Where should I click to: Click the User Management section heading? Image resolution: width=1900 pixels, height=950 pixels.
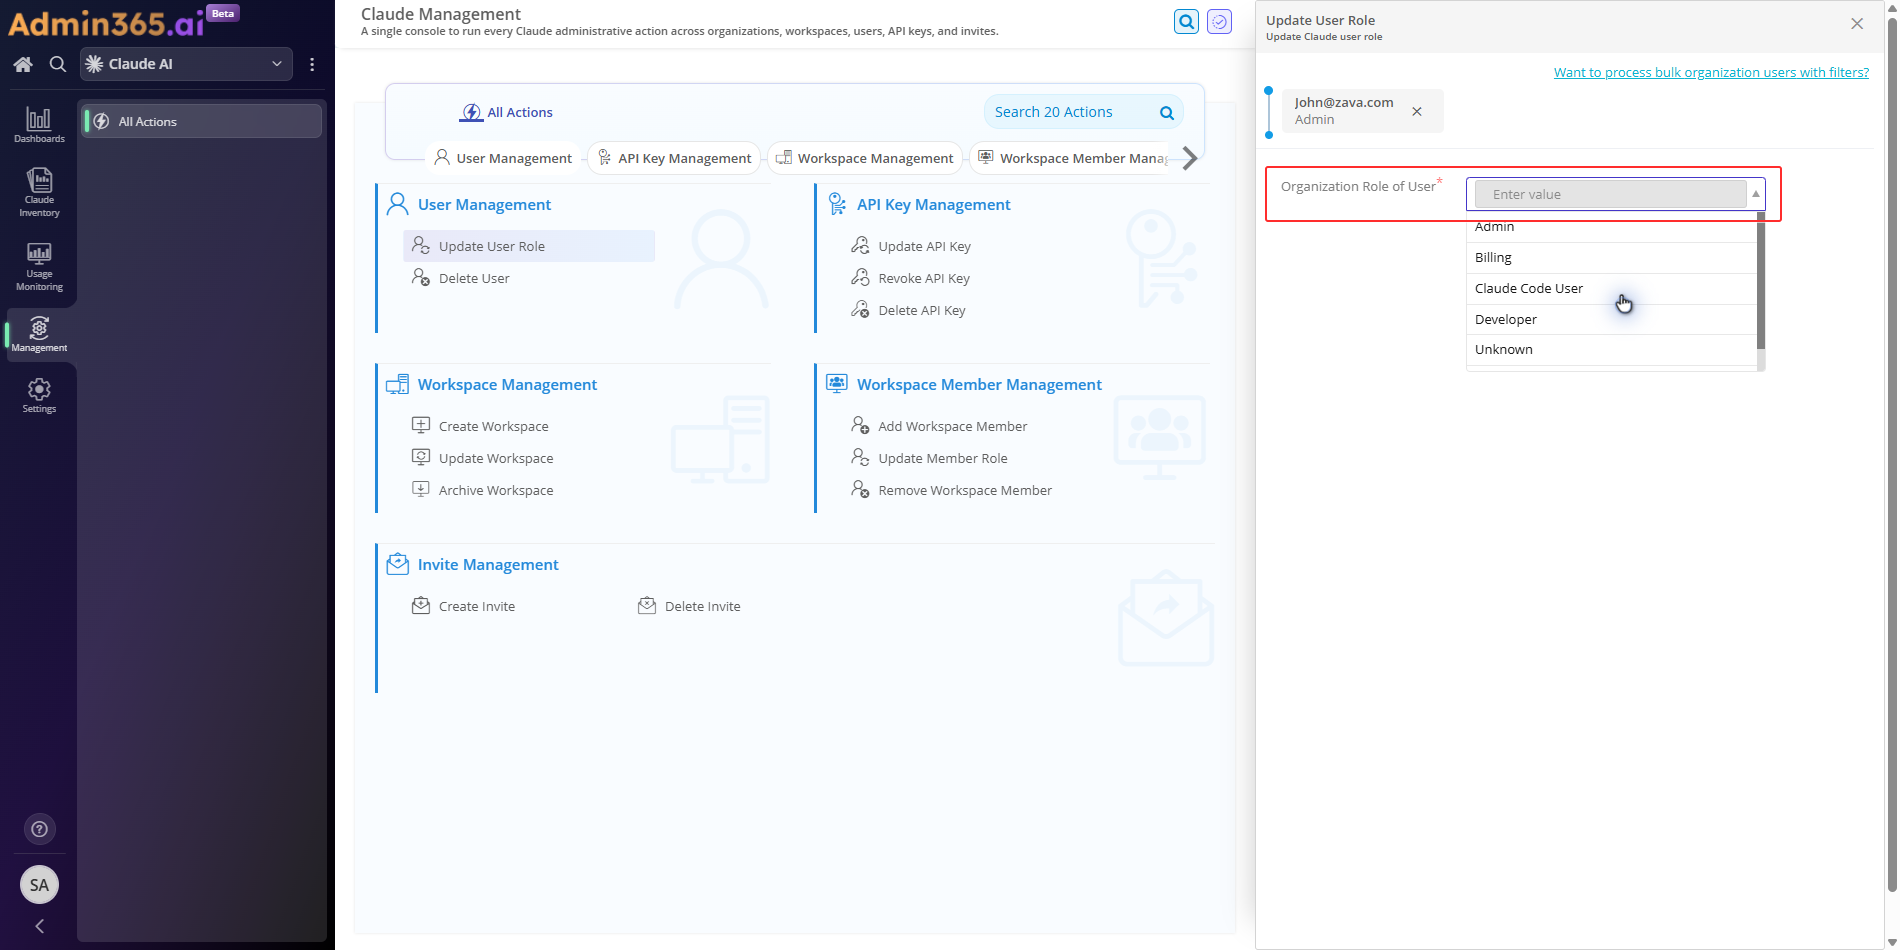click(x=484, y=204)
